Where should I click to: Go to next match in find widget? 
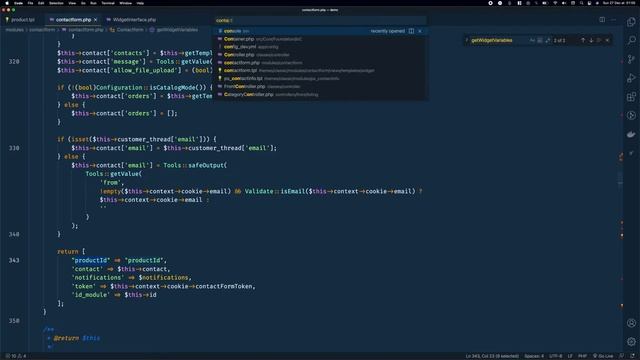(591, 40)
